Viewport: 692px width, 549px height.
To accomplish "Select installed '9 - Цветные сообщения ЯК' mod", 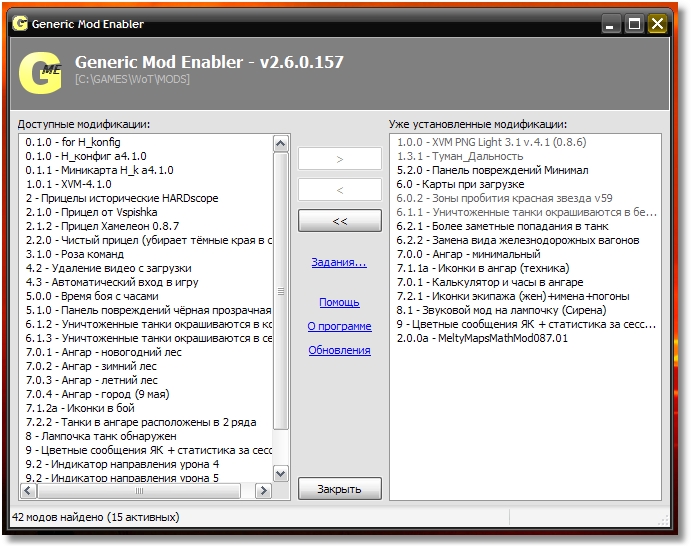I will tap(526, 324).
